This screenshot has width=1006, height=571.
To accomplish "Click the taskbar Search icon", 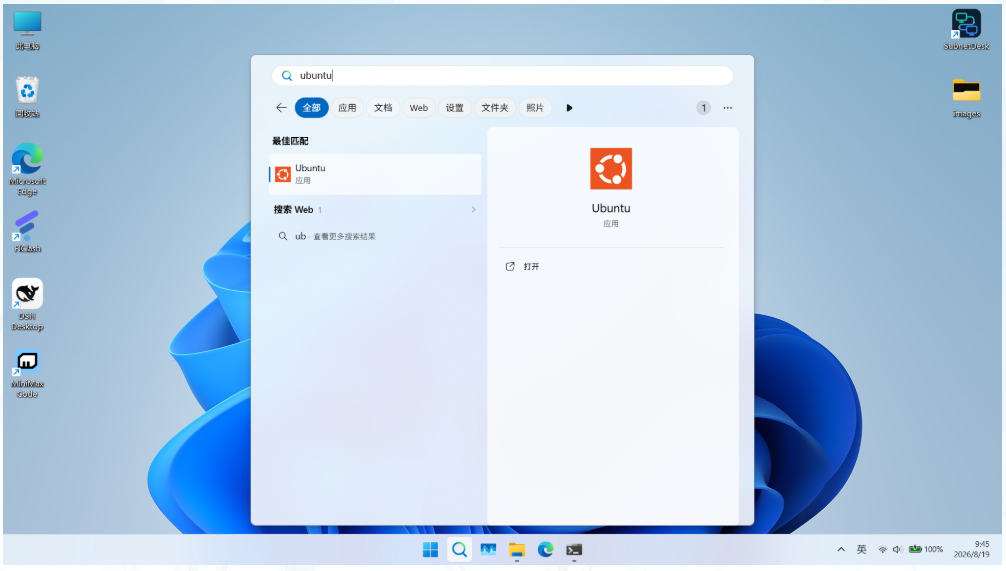I will [x=459, y=550].
